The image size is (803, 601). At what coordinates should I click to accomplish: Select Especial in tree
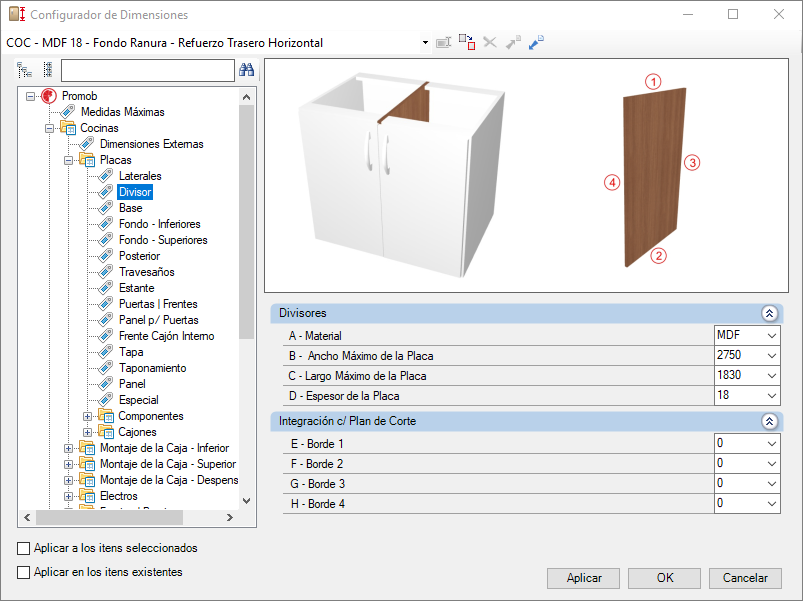(139, 400)
